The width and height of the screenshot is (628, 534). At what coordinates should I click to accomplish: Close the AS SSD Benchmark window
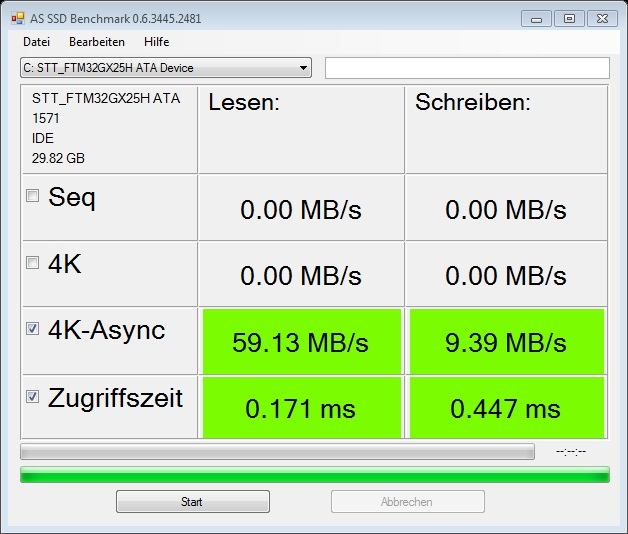pos(602,19)
